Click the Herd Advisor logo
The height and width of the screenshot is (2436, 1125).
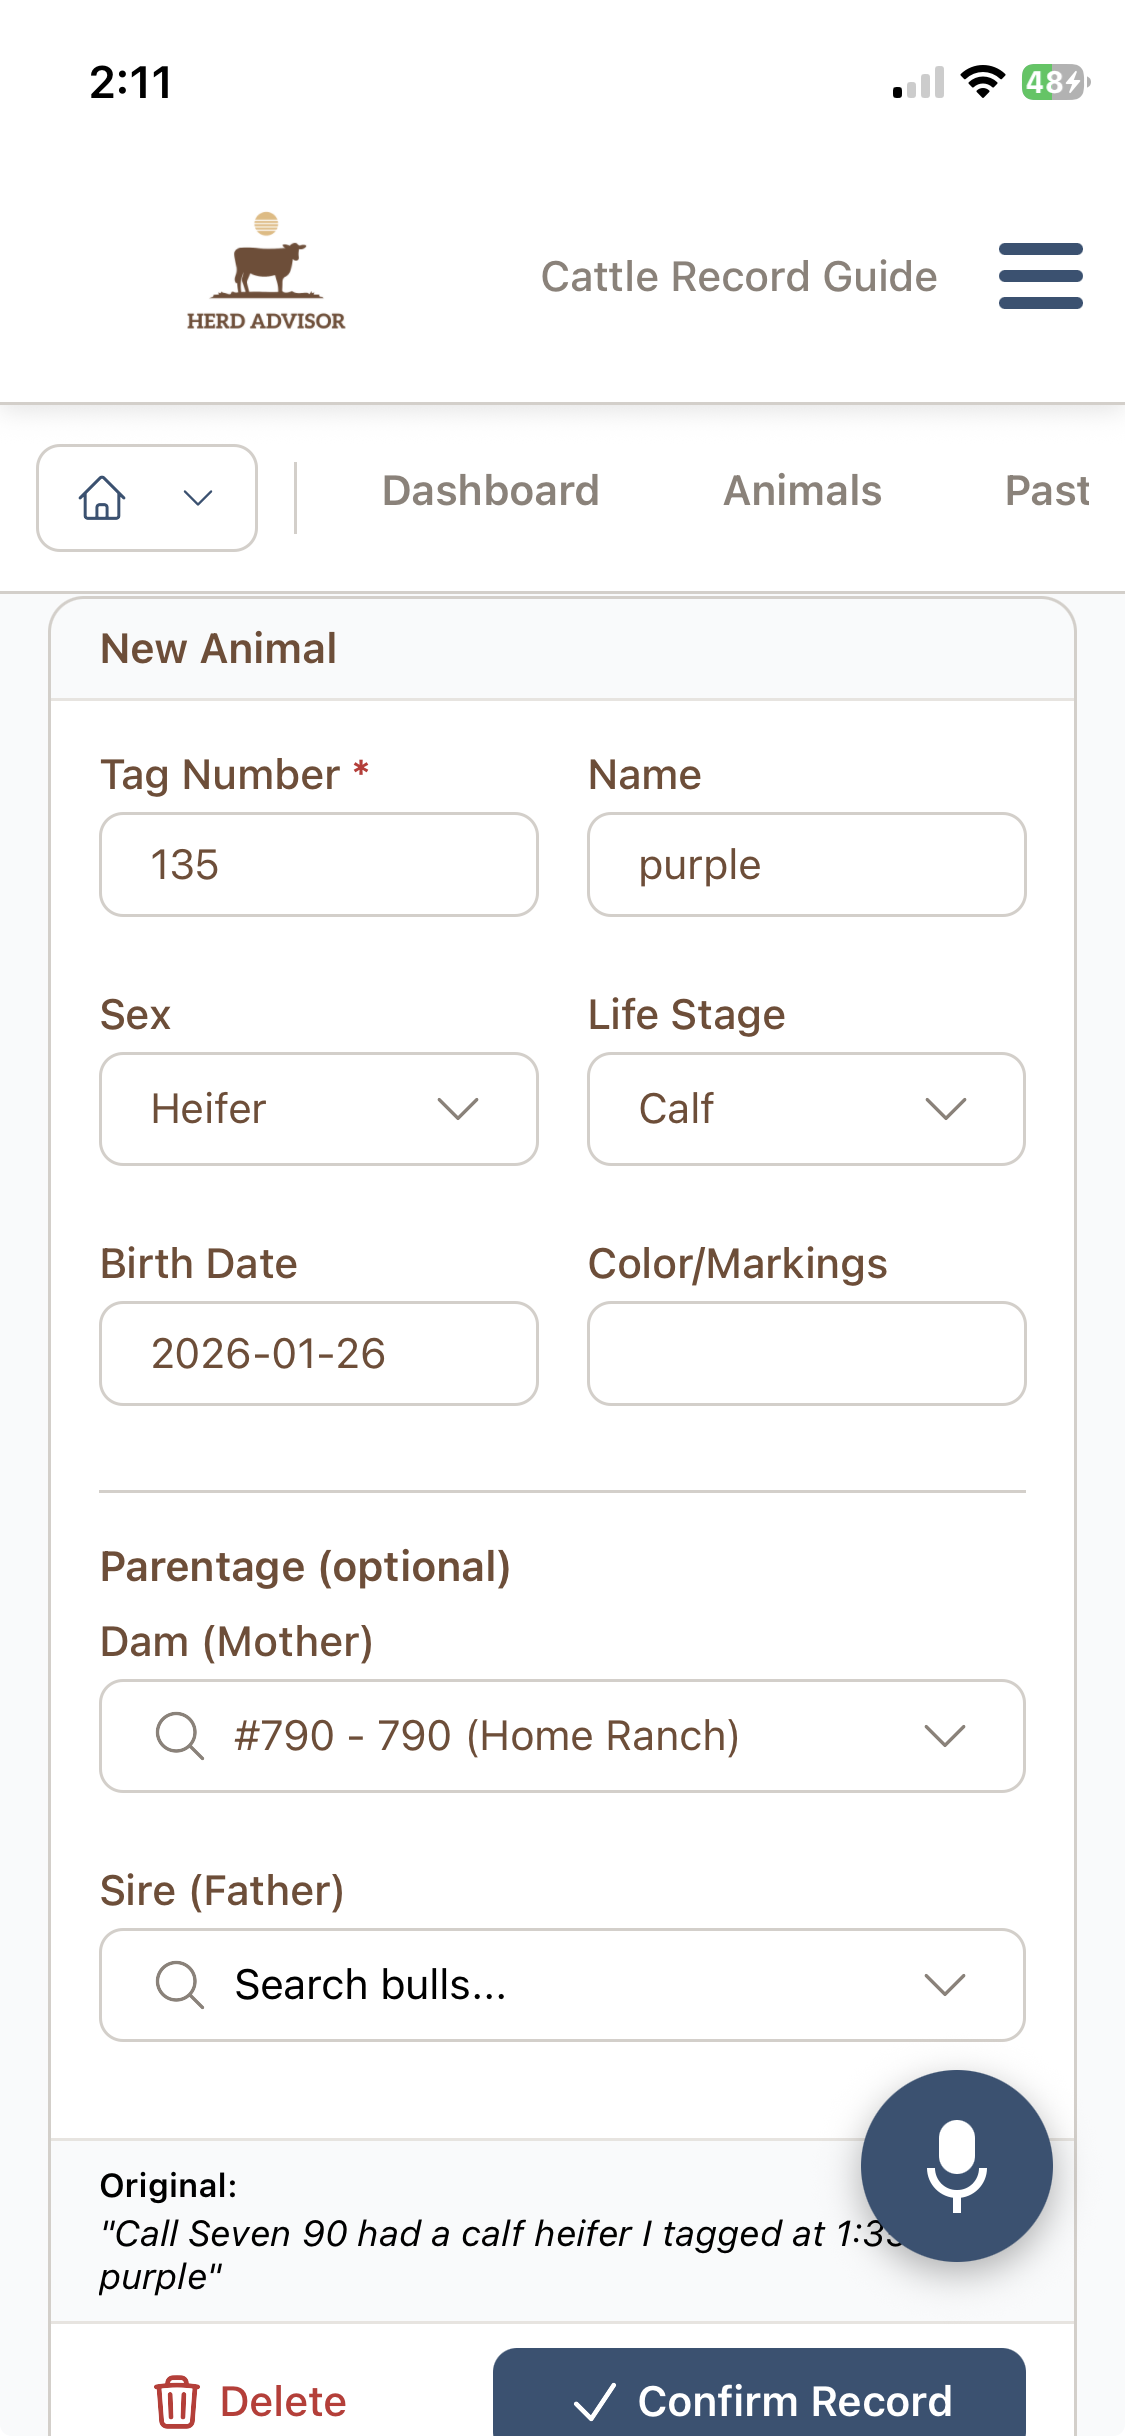tap(266, 270)
